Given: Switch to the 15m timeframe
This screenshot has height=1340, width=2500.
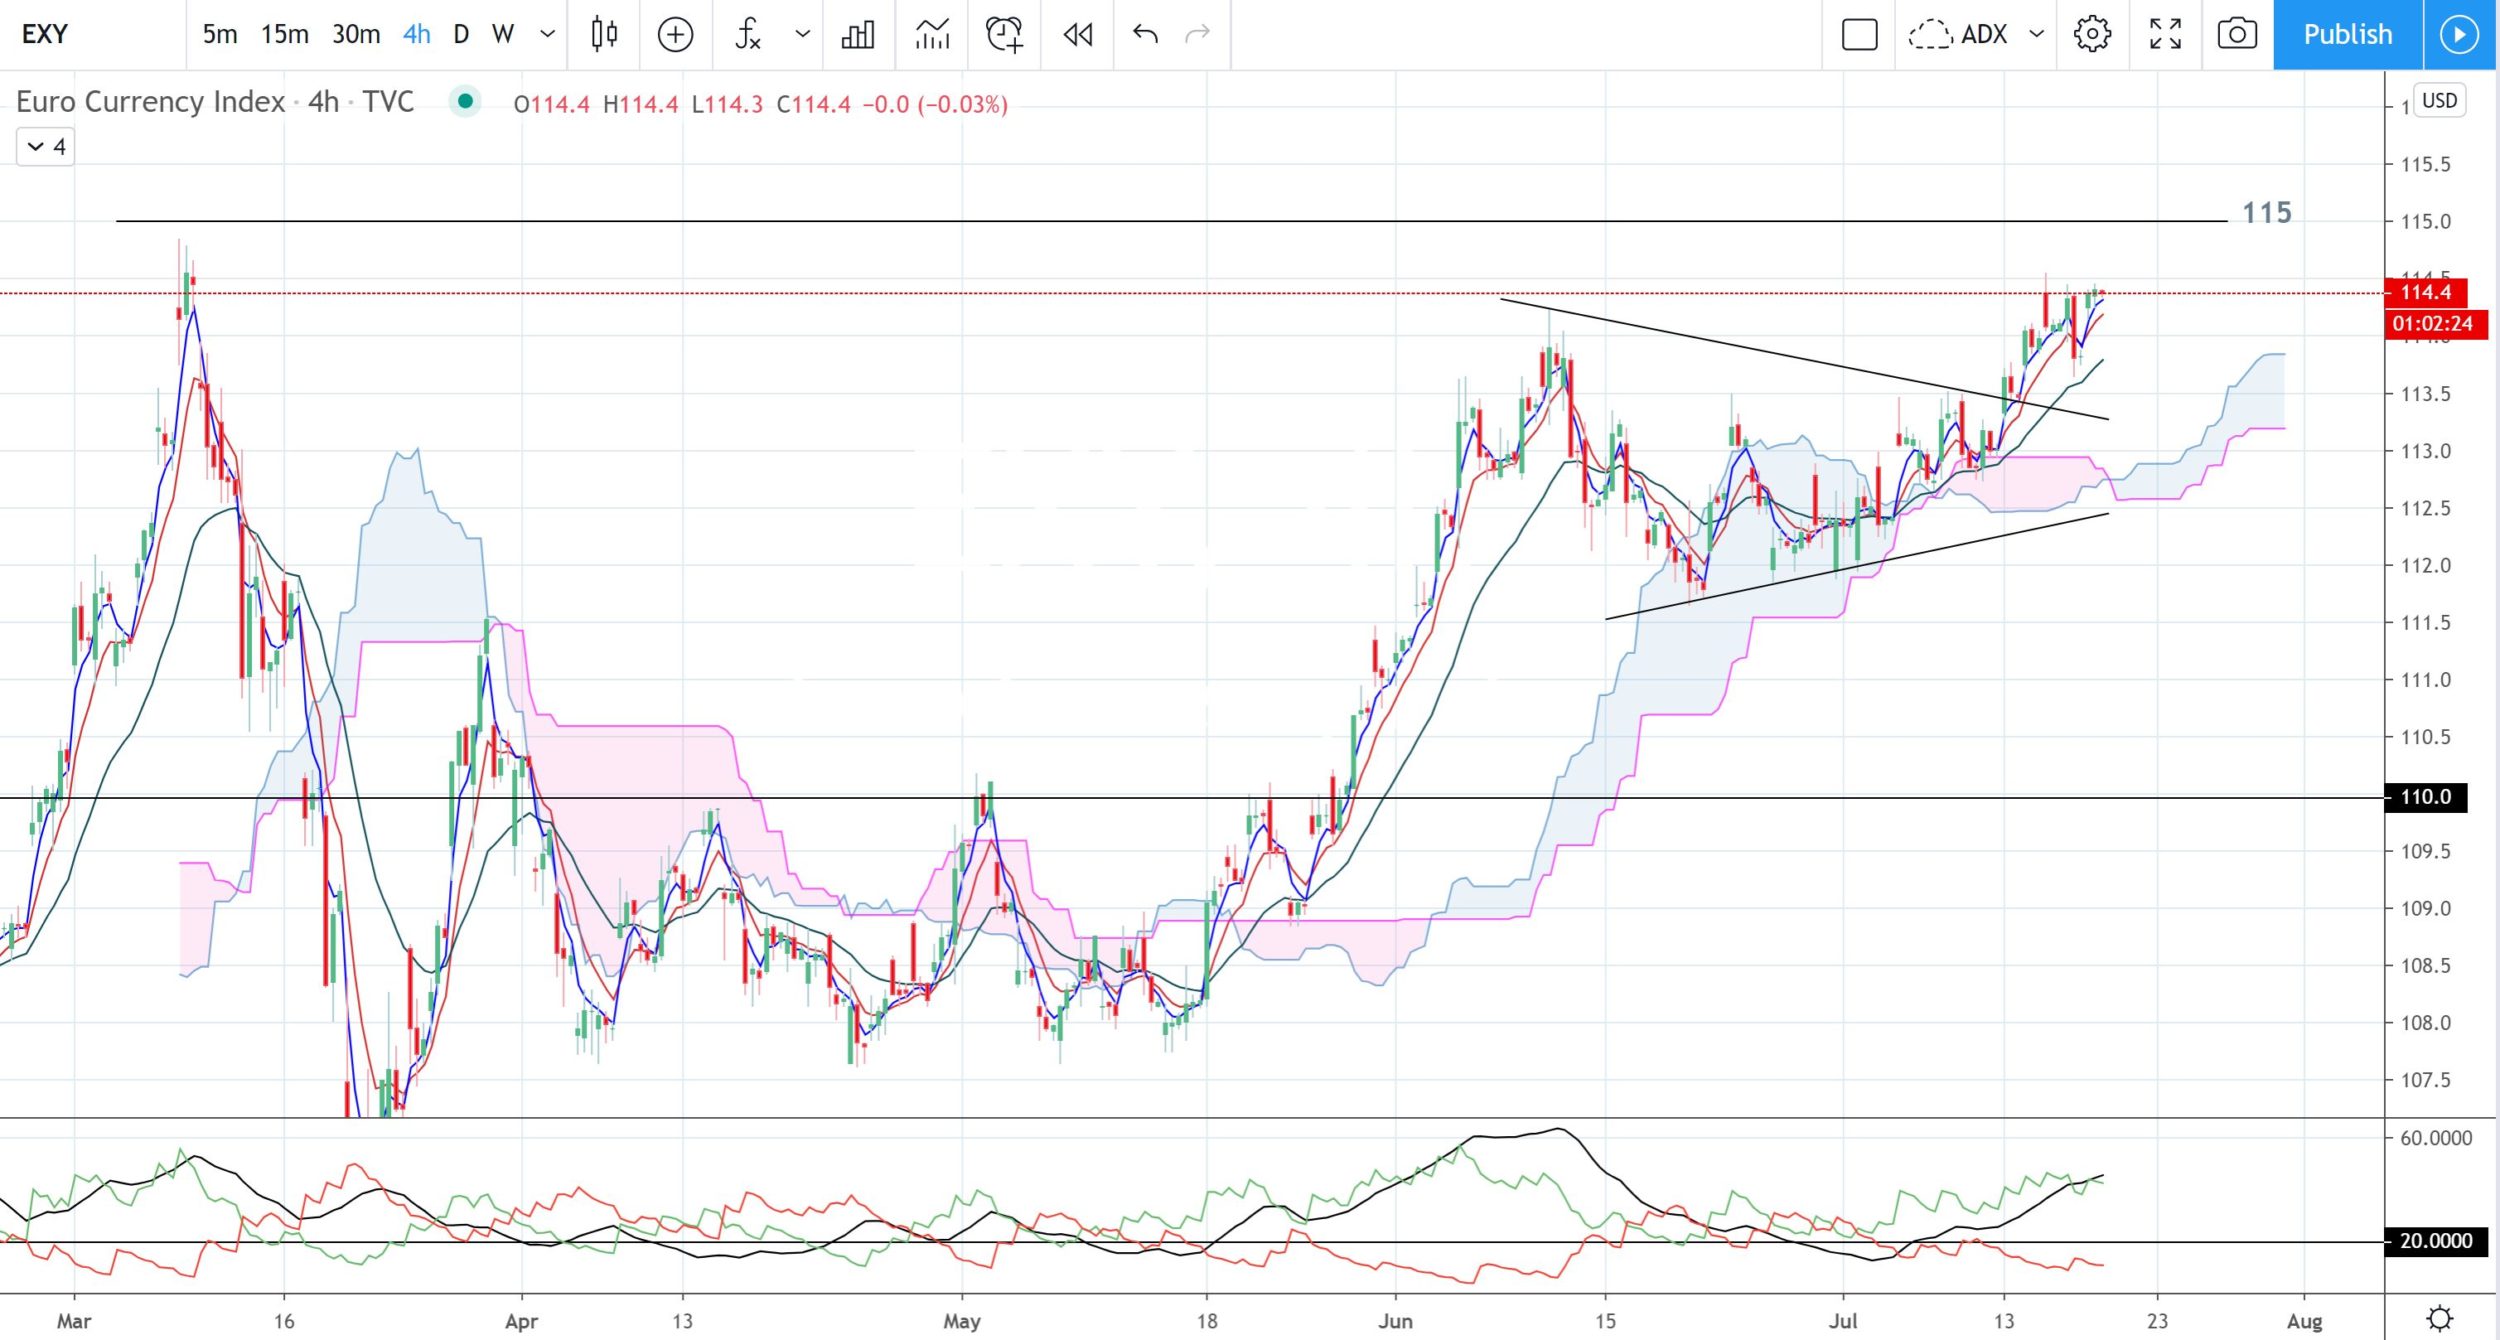Looking at the screenshot, I should pyautogui.click(x=285, y=35).
